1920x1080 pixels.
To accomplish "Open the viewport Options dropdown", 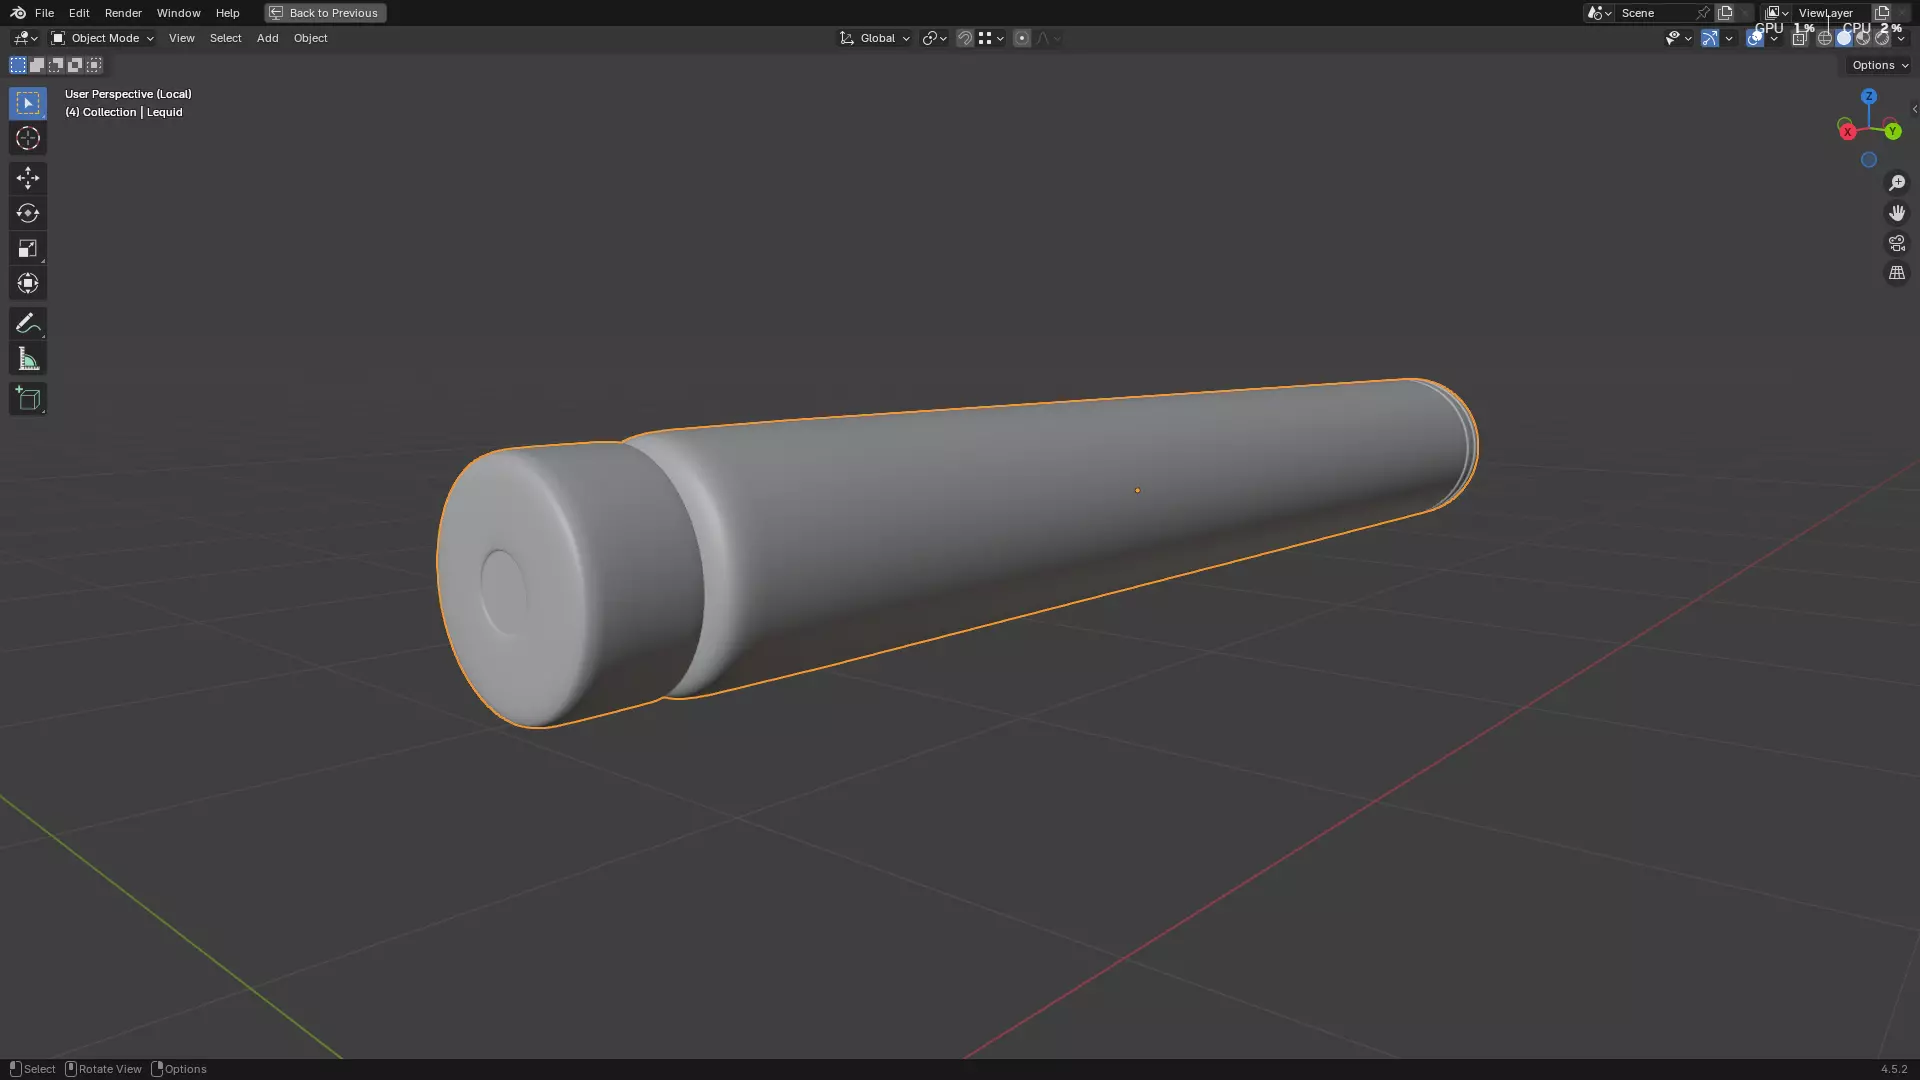I will point(1879,65).
